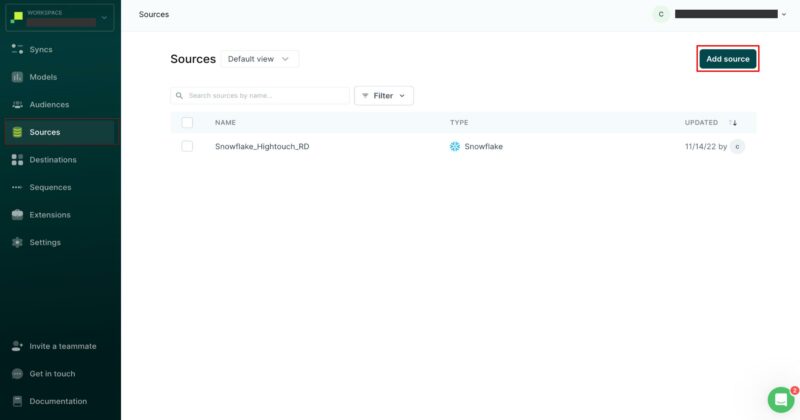The width and height of the screenshot is (800, 420).
Task: Open the chat support bubble
Action: coord(780,399)
